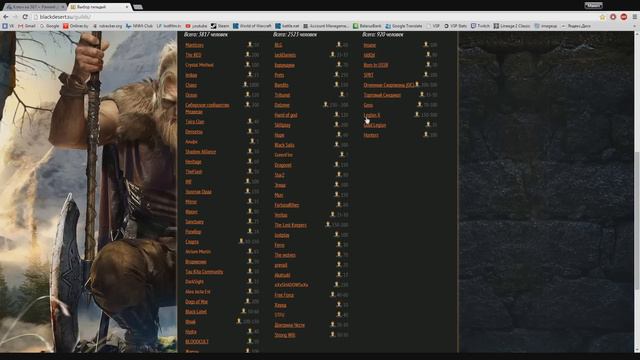Open the NNM-Club bookmark
Viewport: 640px width, 360px height.
[139, 26]
